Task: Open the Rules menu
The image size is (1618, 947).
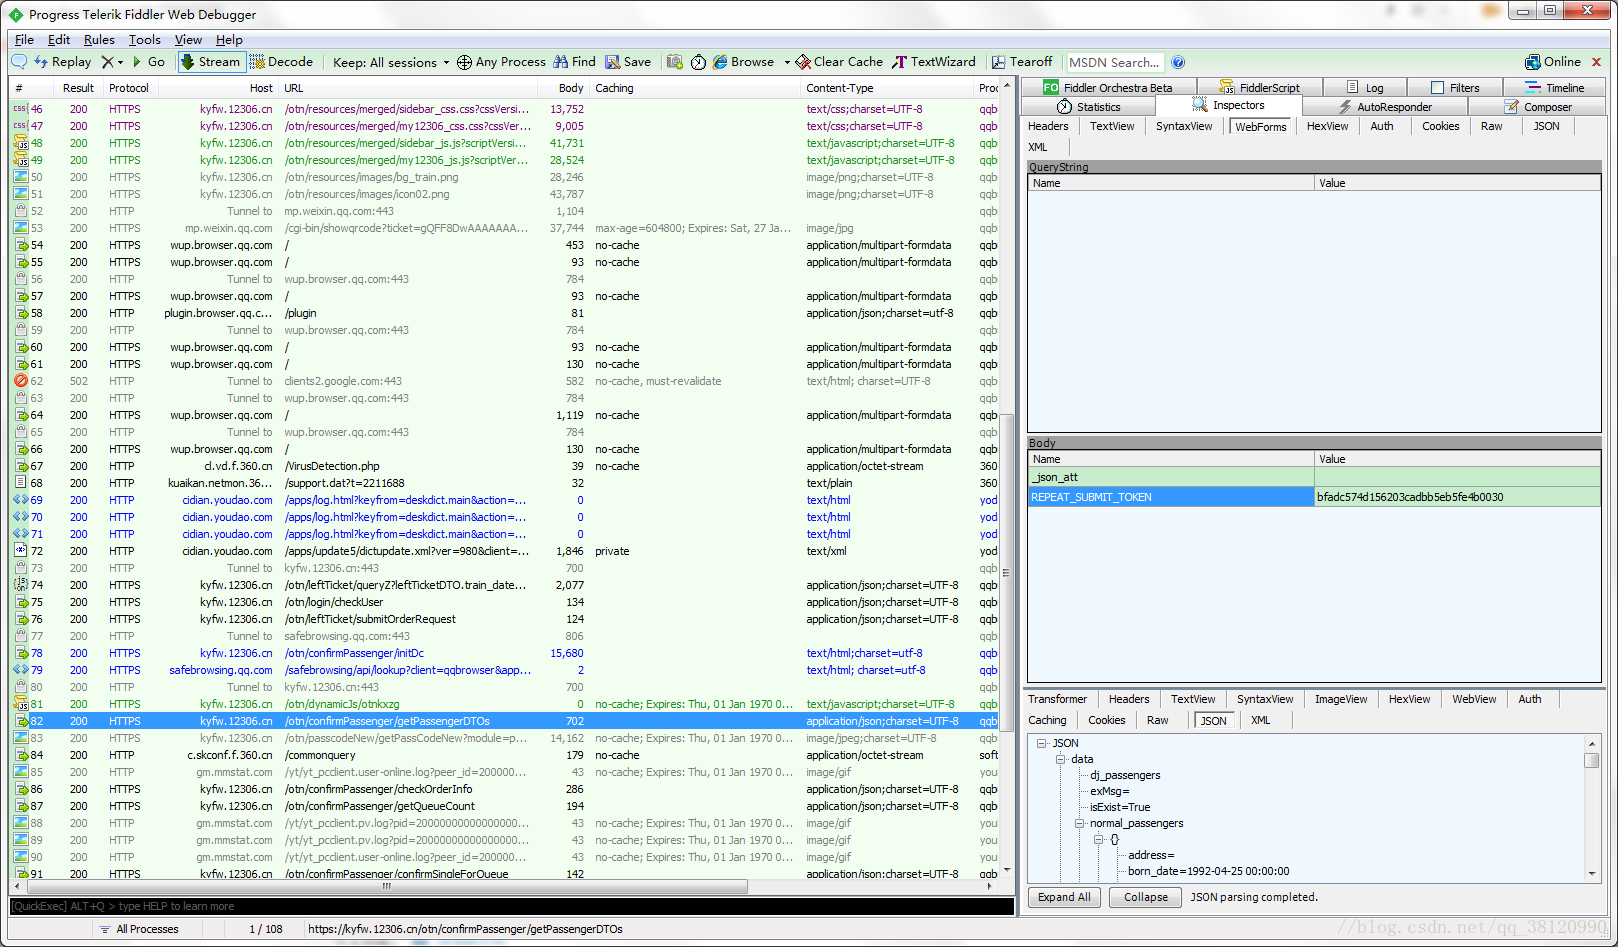Action: click(x=99, y=40)
